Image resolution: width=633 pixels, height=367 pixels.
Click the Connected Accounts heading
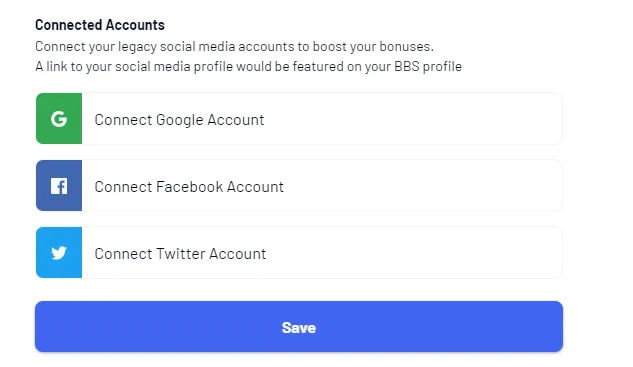pyautogui.click(x=100, y=25)
